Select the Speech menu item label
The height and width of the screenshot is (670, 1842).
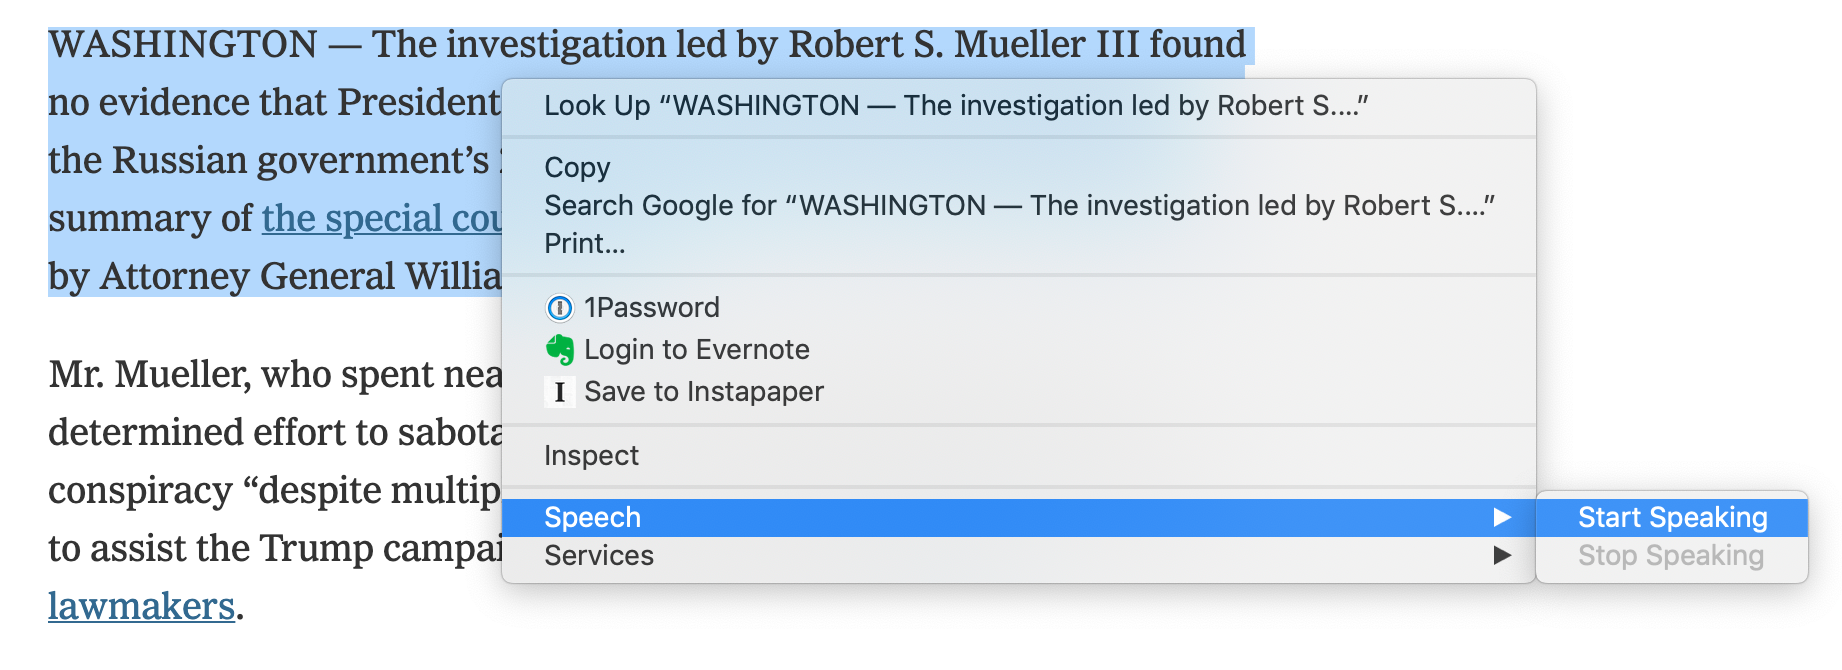592,518
